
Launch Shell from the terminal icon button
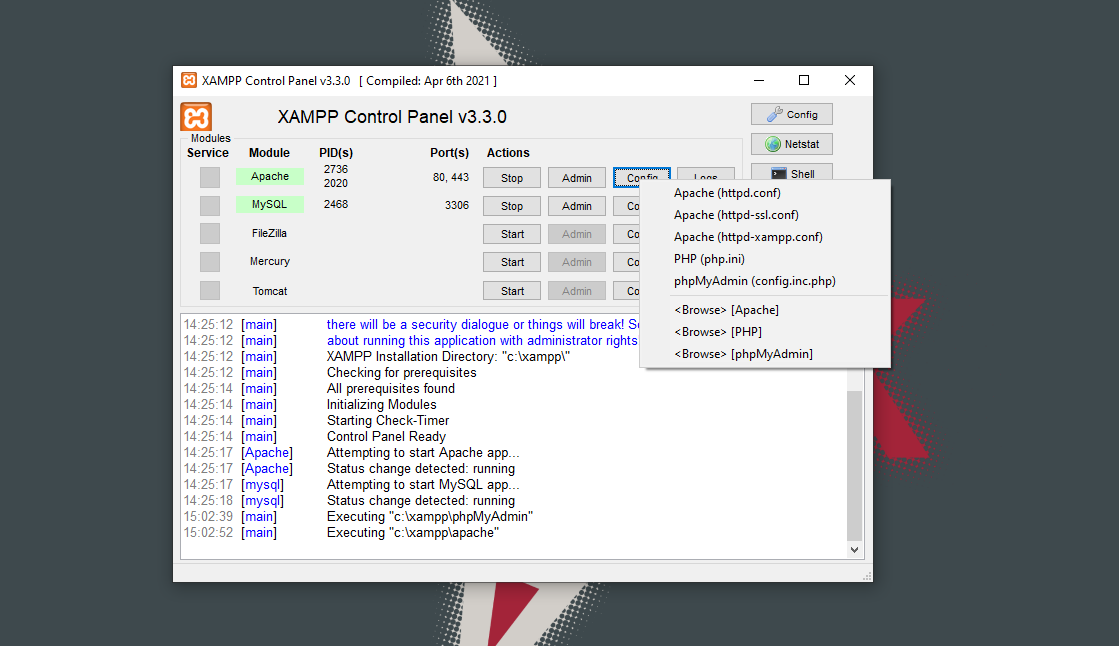point(791,174)
